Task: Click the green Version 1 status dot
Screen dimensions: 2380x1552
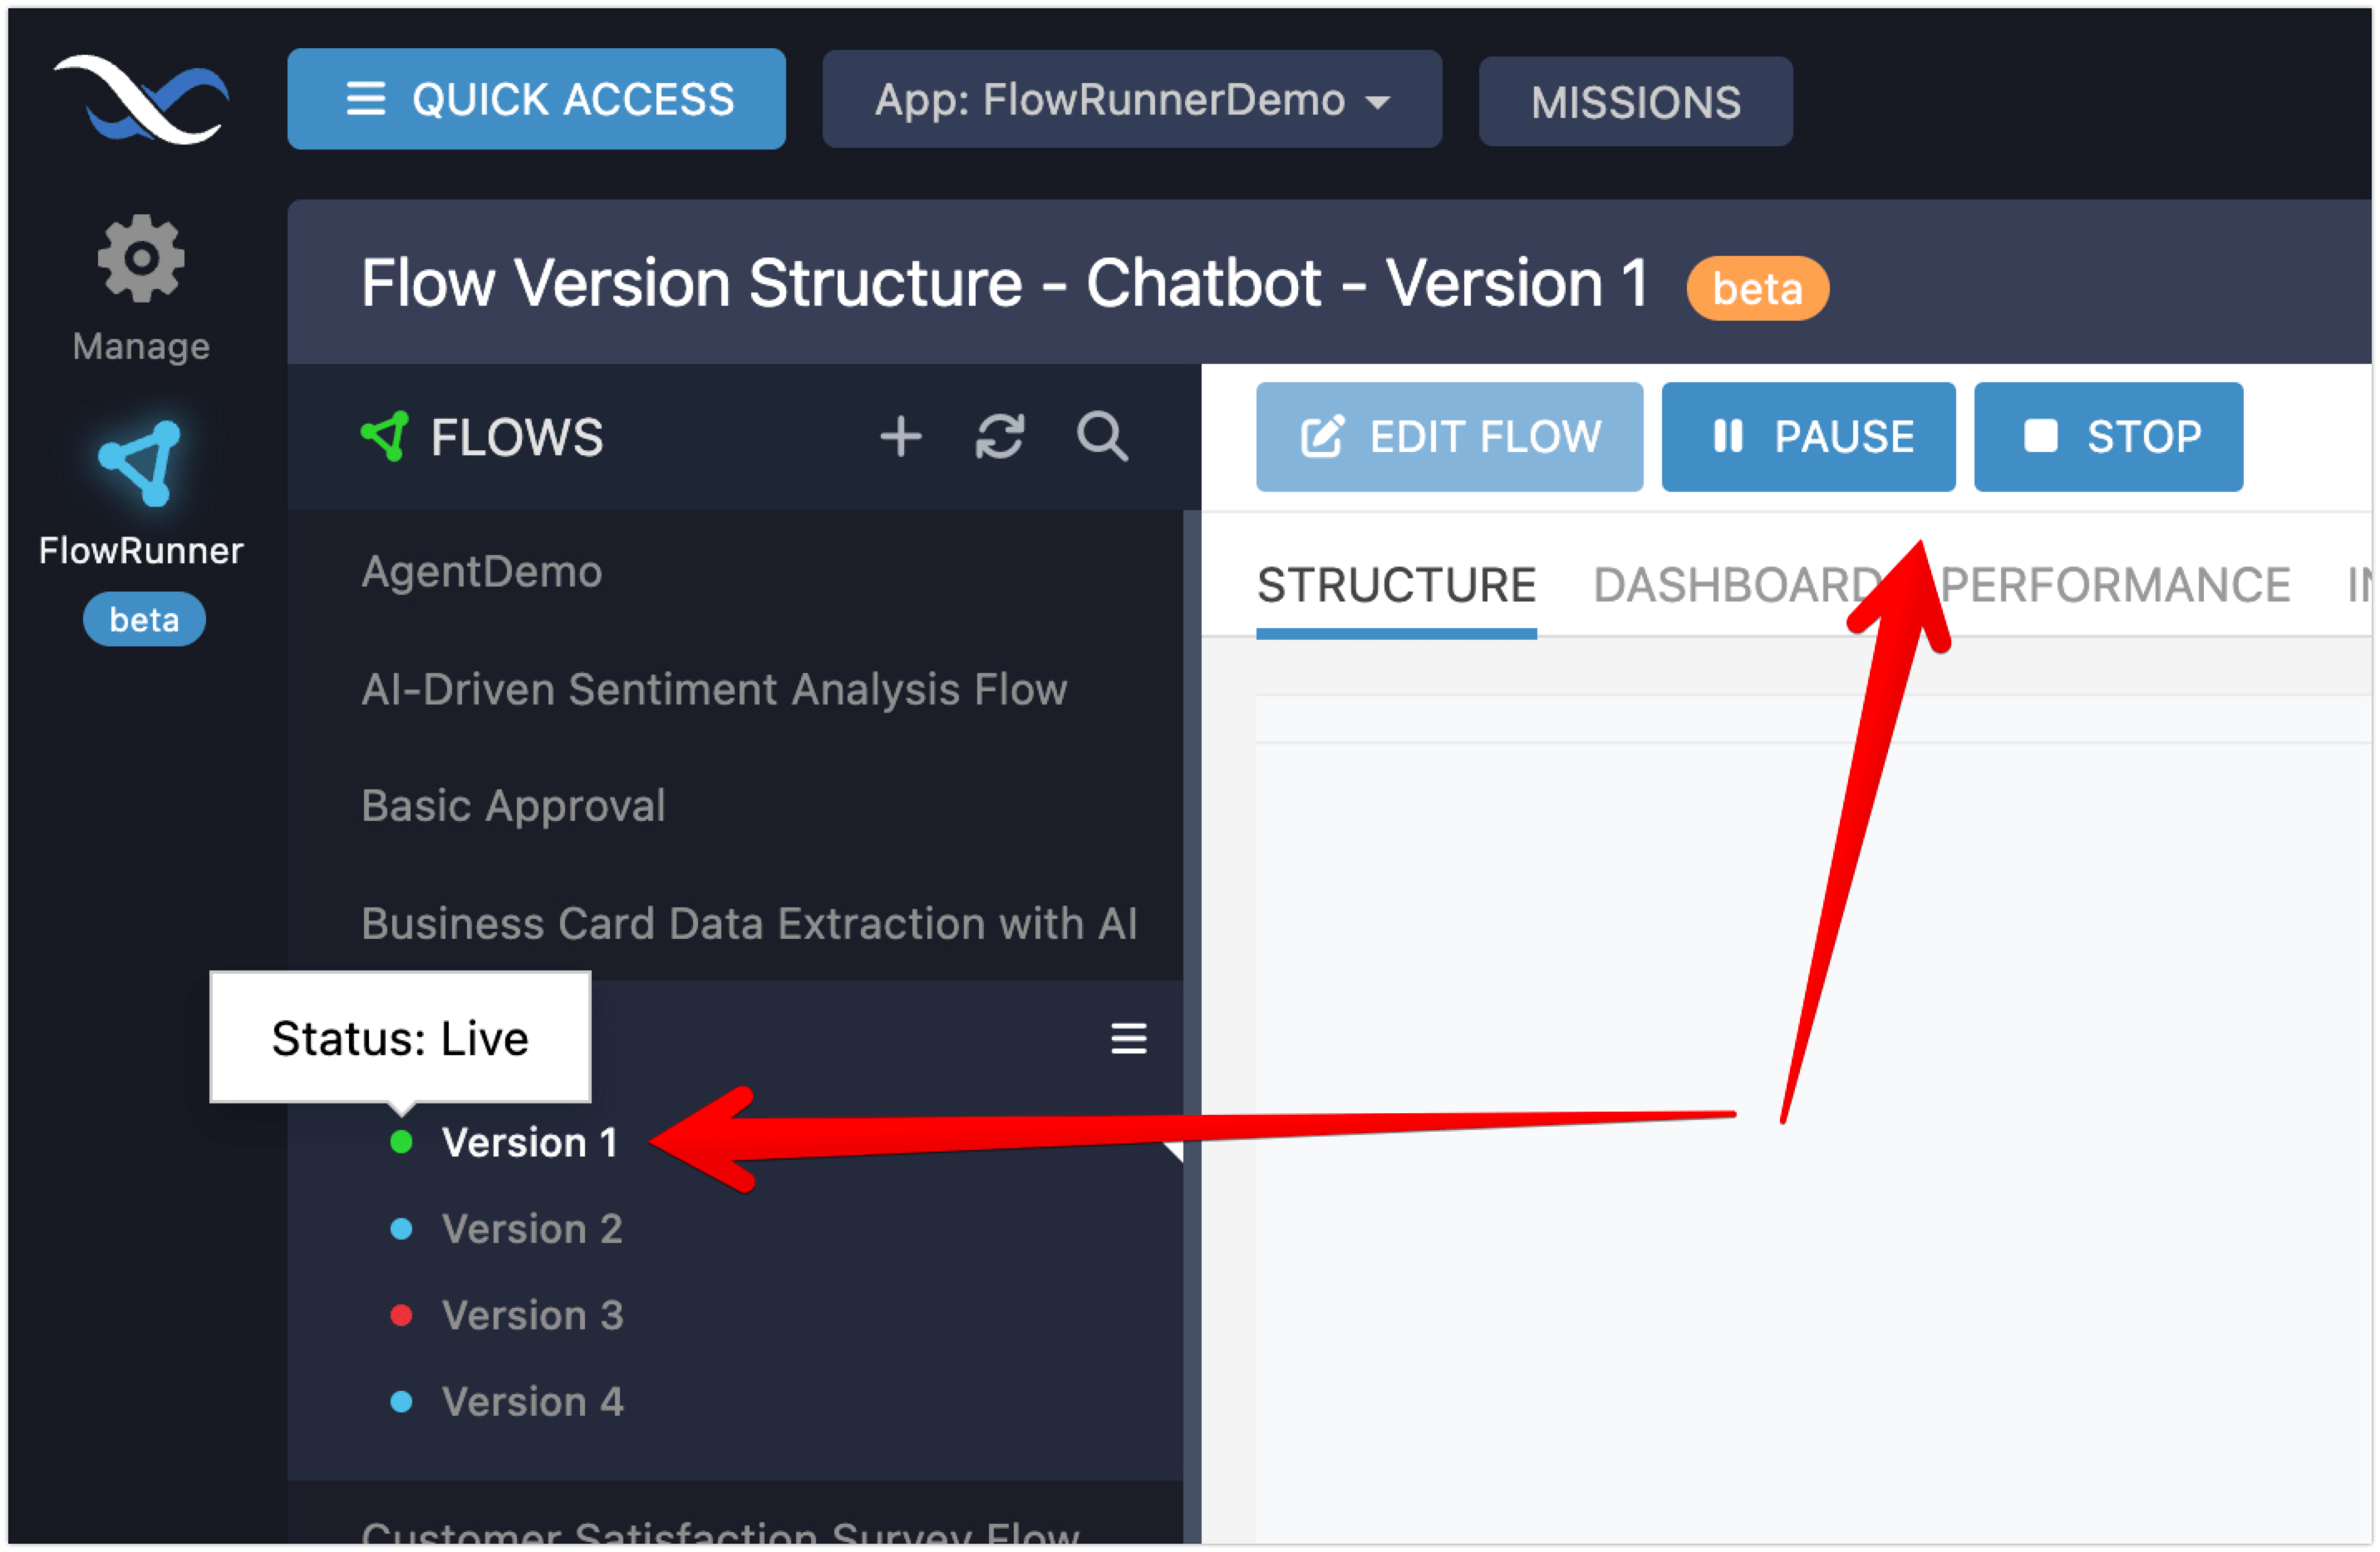Action: pos(401,1142)
